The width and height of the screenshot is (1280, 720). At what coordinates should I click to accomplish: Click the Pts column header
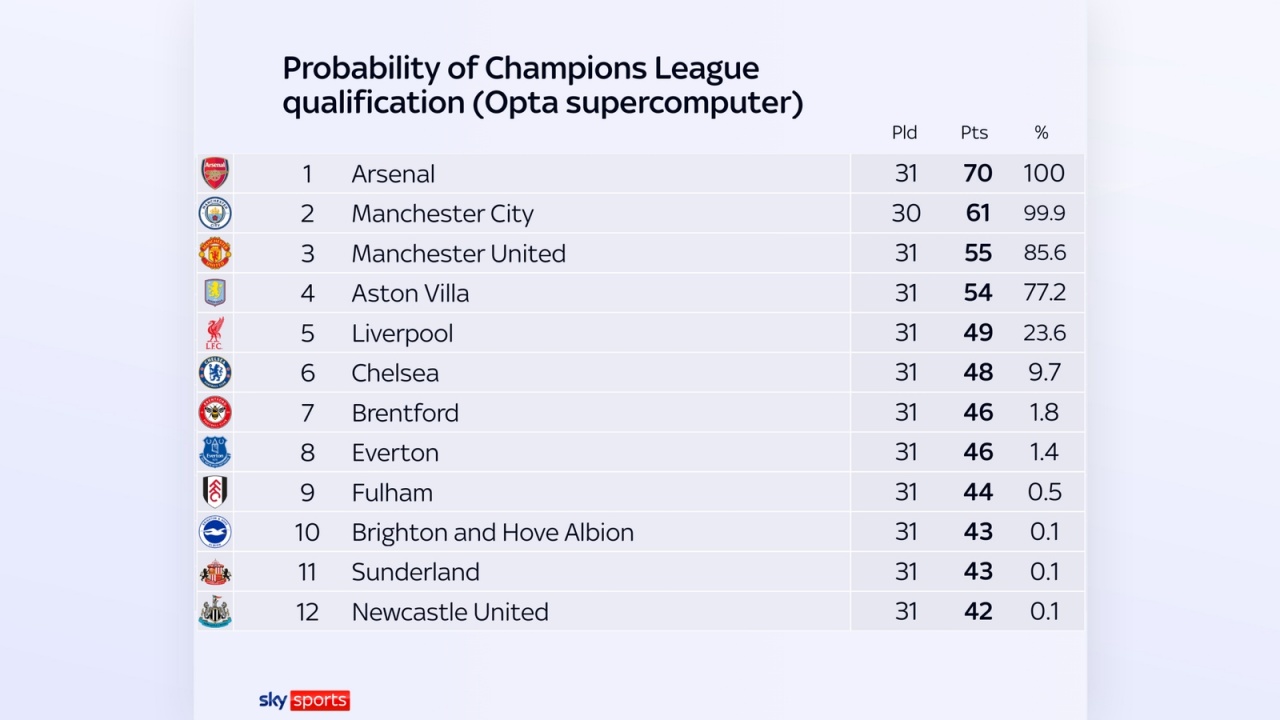[x=974, y=133]
